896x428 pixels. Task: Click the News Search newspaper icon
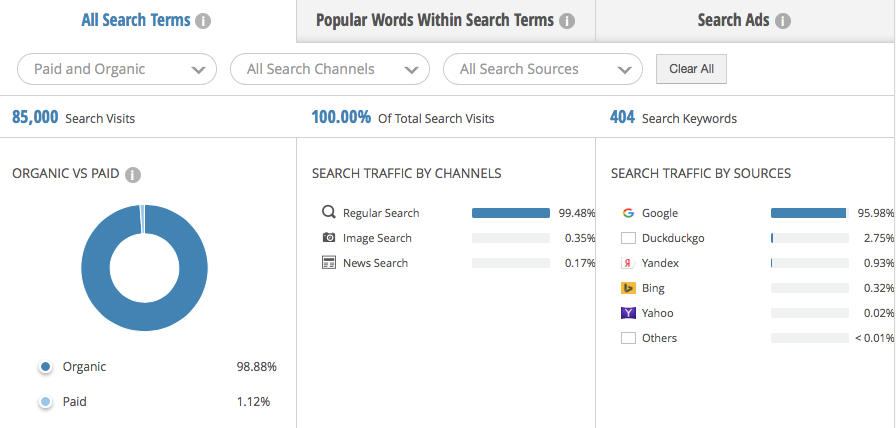tap(329, 263)
